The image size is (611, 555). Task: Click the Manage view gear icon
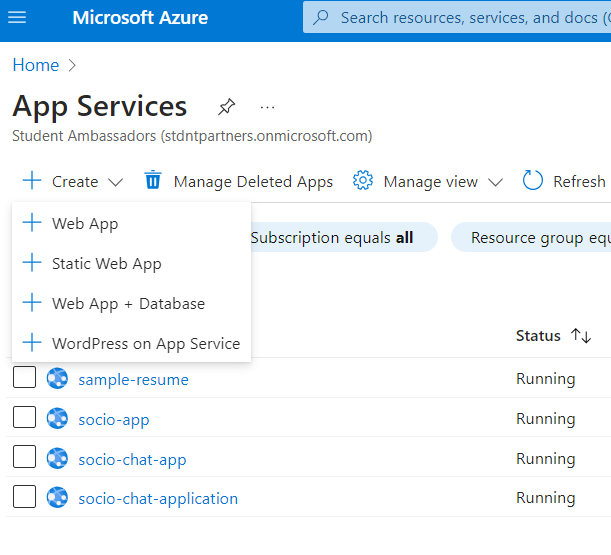(363, 181)
